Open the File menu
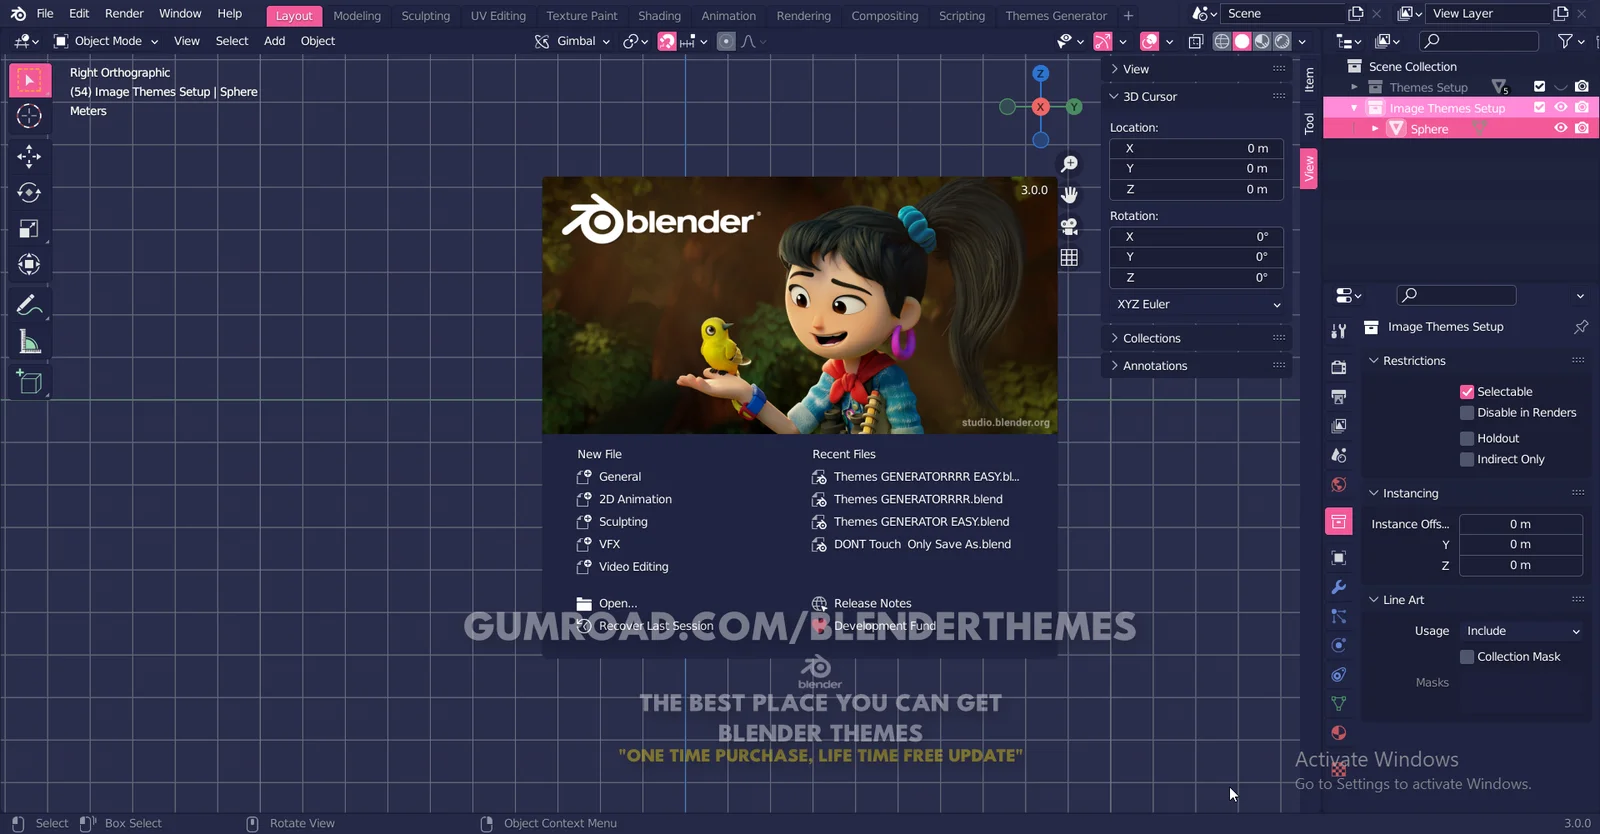Screen dimensions: 1600x834 [45, 14]
